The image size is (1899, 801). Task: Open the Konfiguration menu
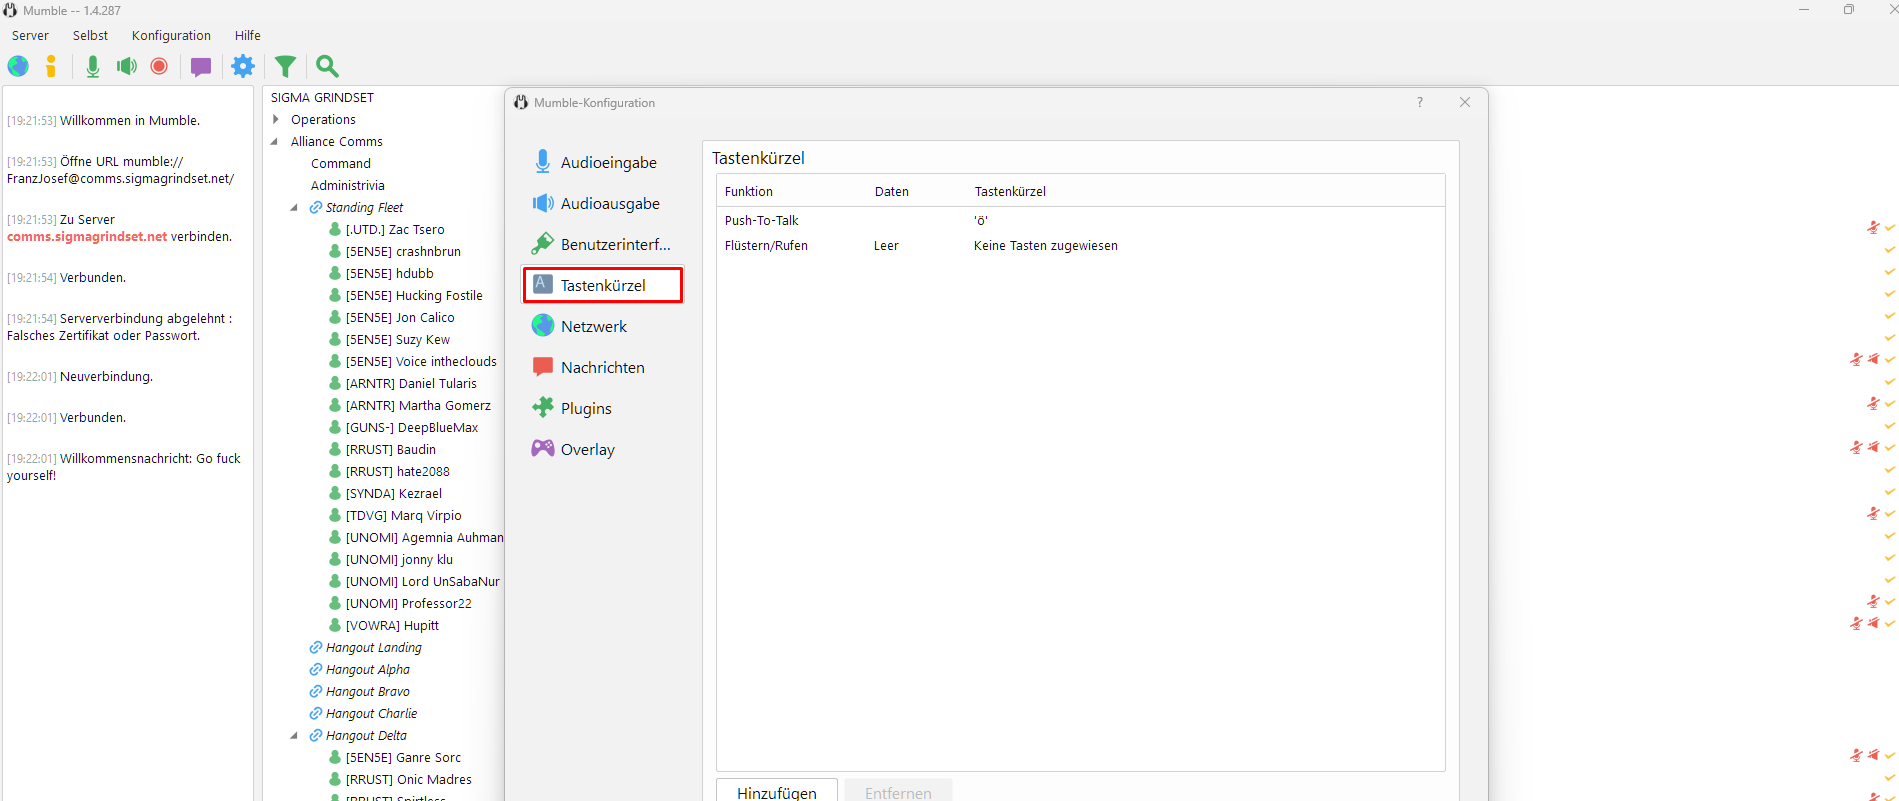point(171,35)
